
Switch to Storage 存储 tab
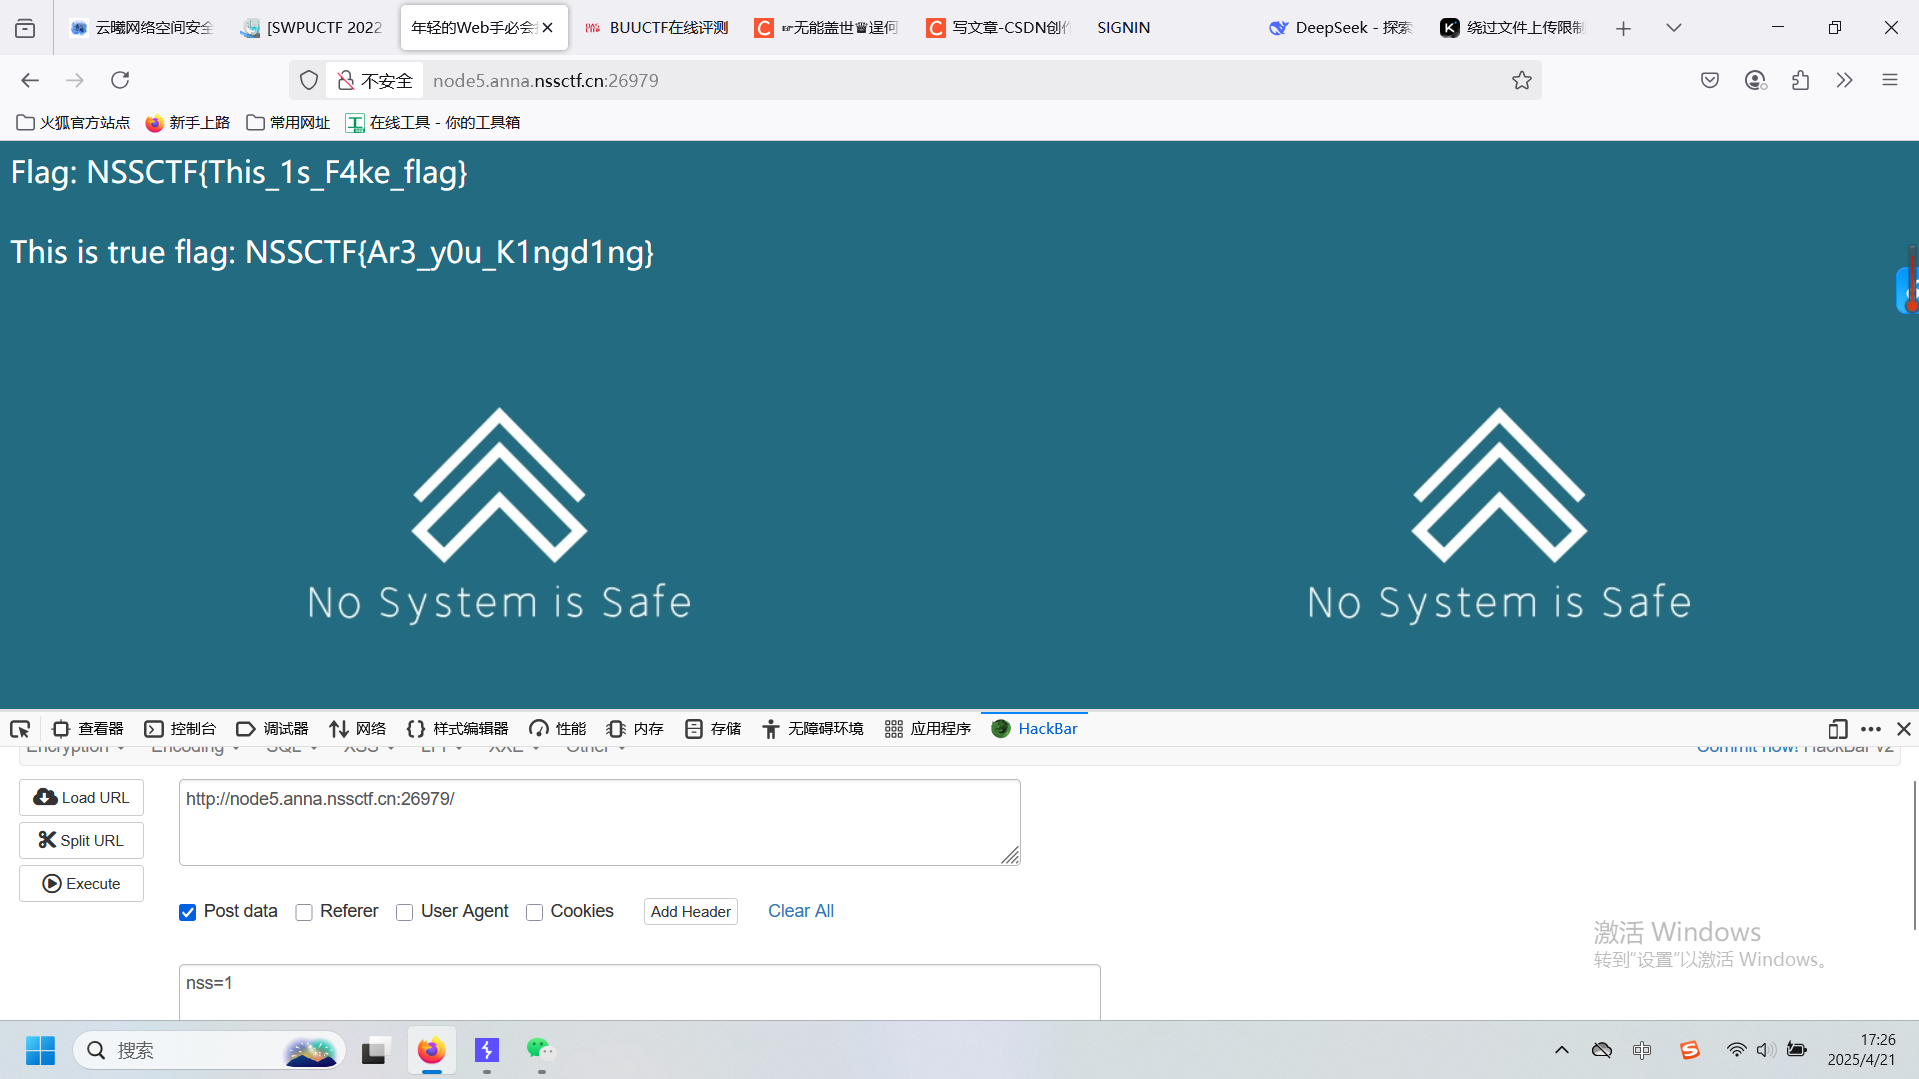click(x=713, y=729)
